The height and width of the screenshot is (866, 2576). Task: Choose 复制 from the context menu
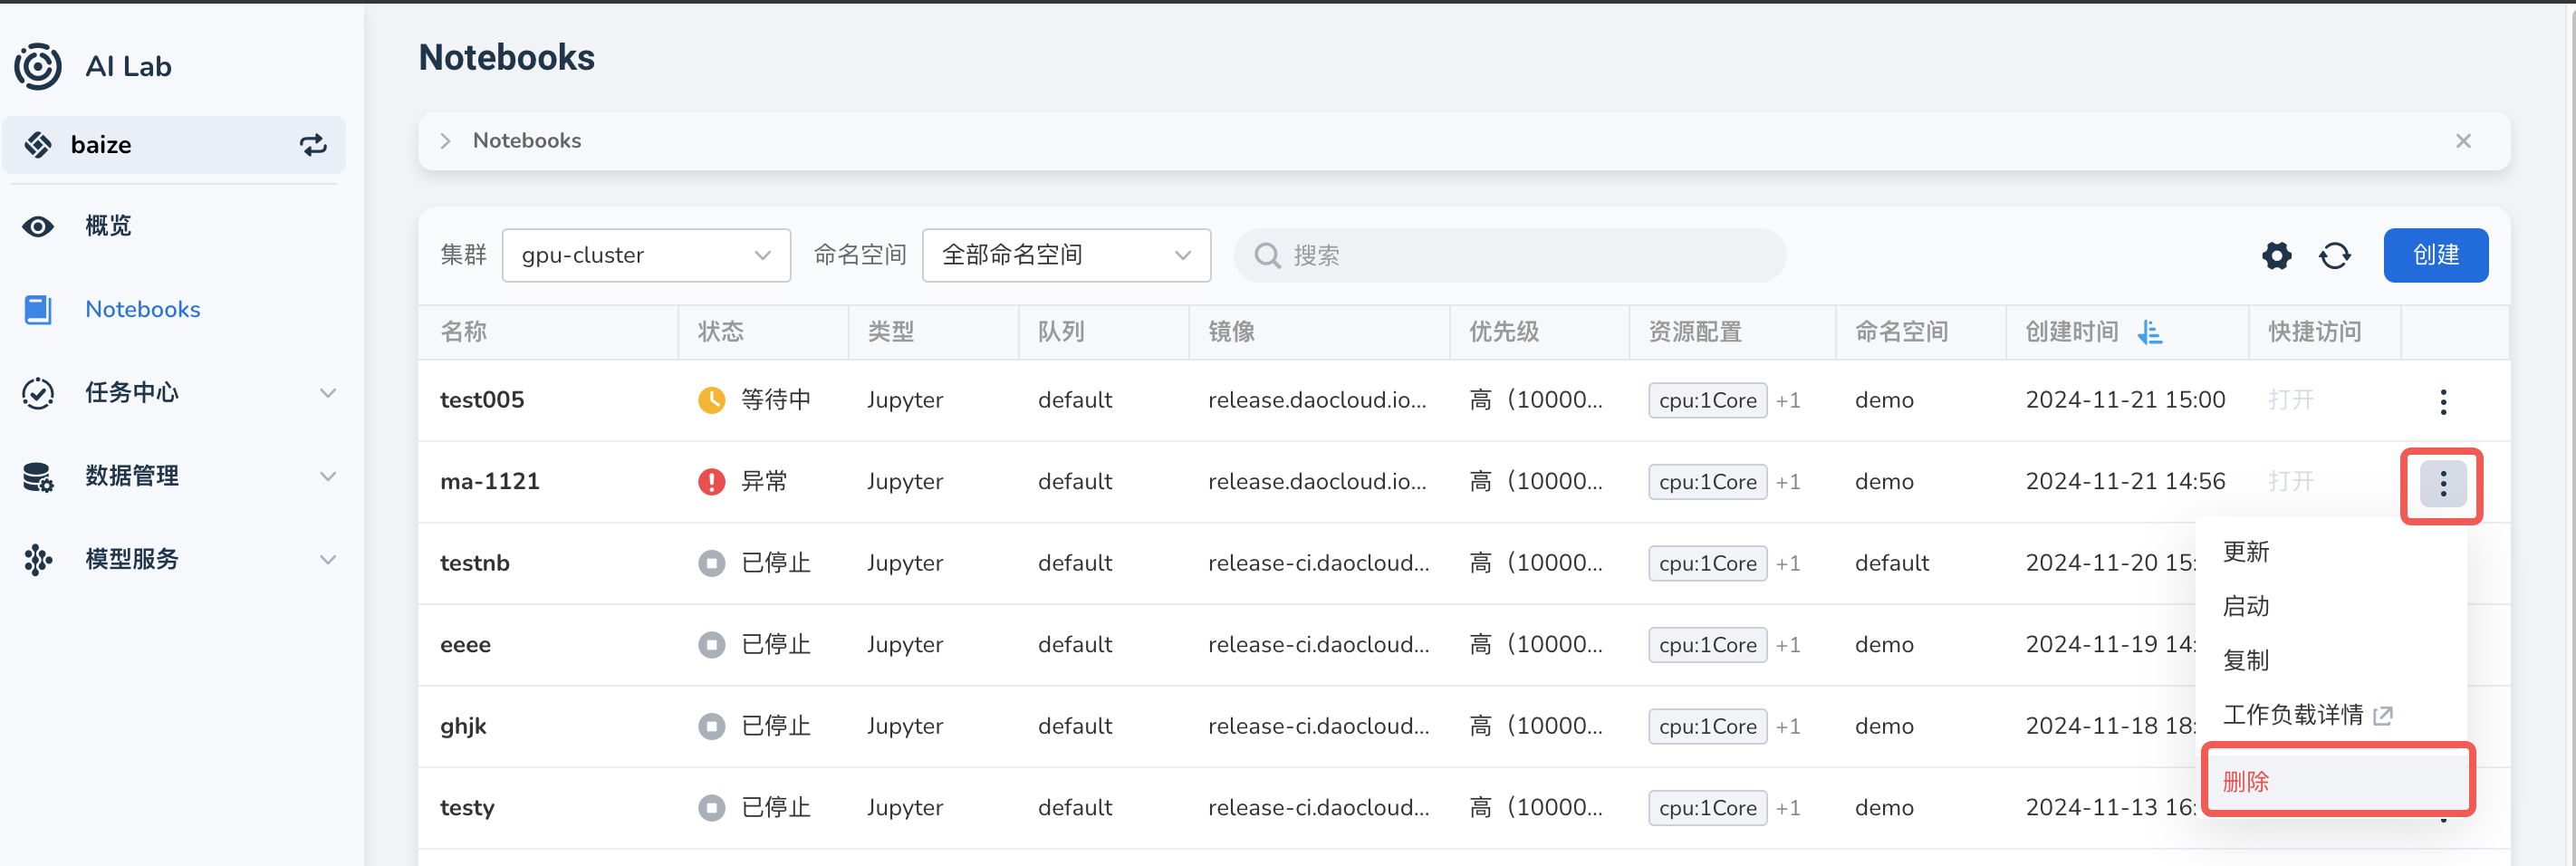2245,660
